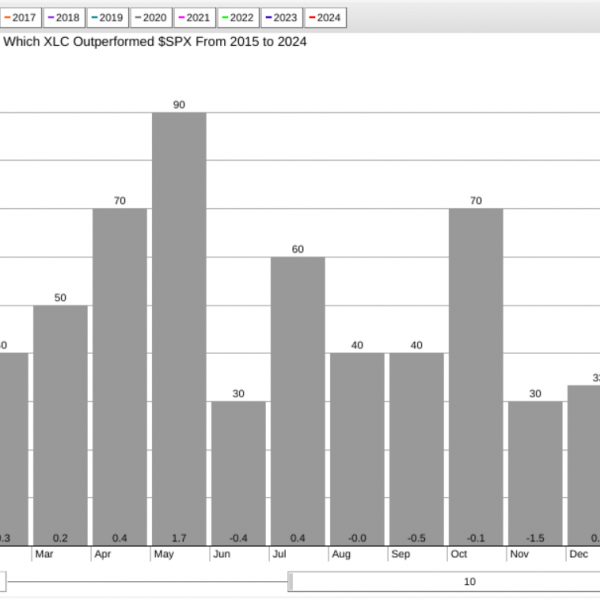Click the Aug bar labeled 40
Image resolution: width=600 pixels, height=600 pixels.
pos(357,449)
